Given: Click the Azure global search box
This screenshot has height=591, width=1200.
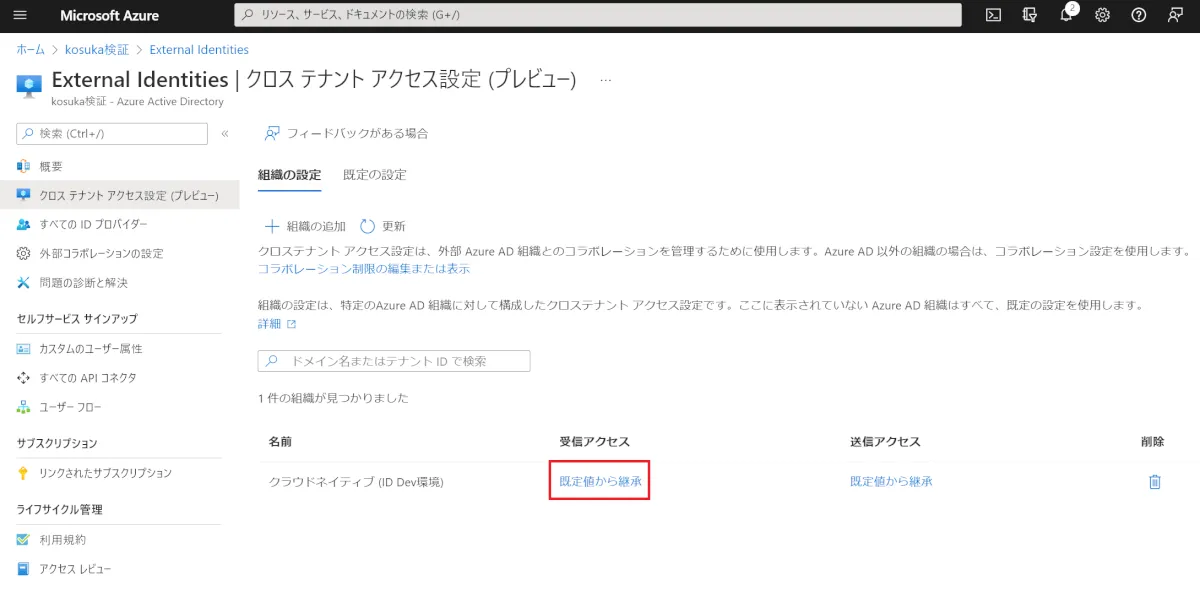Looking at the screenshot, I should [x=598, y=15].
